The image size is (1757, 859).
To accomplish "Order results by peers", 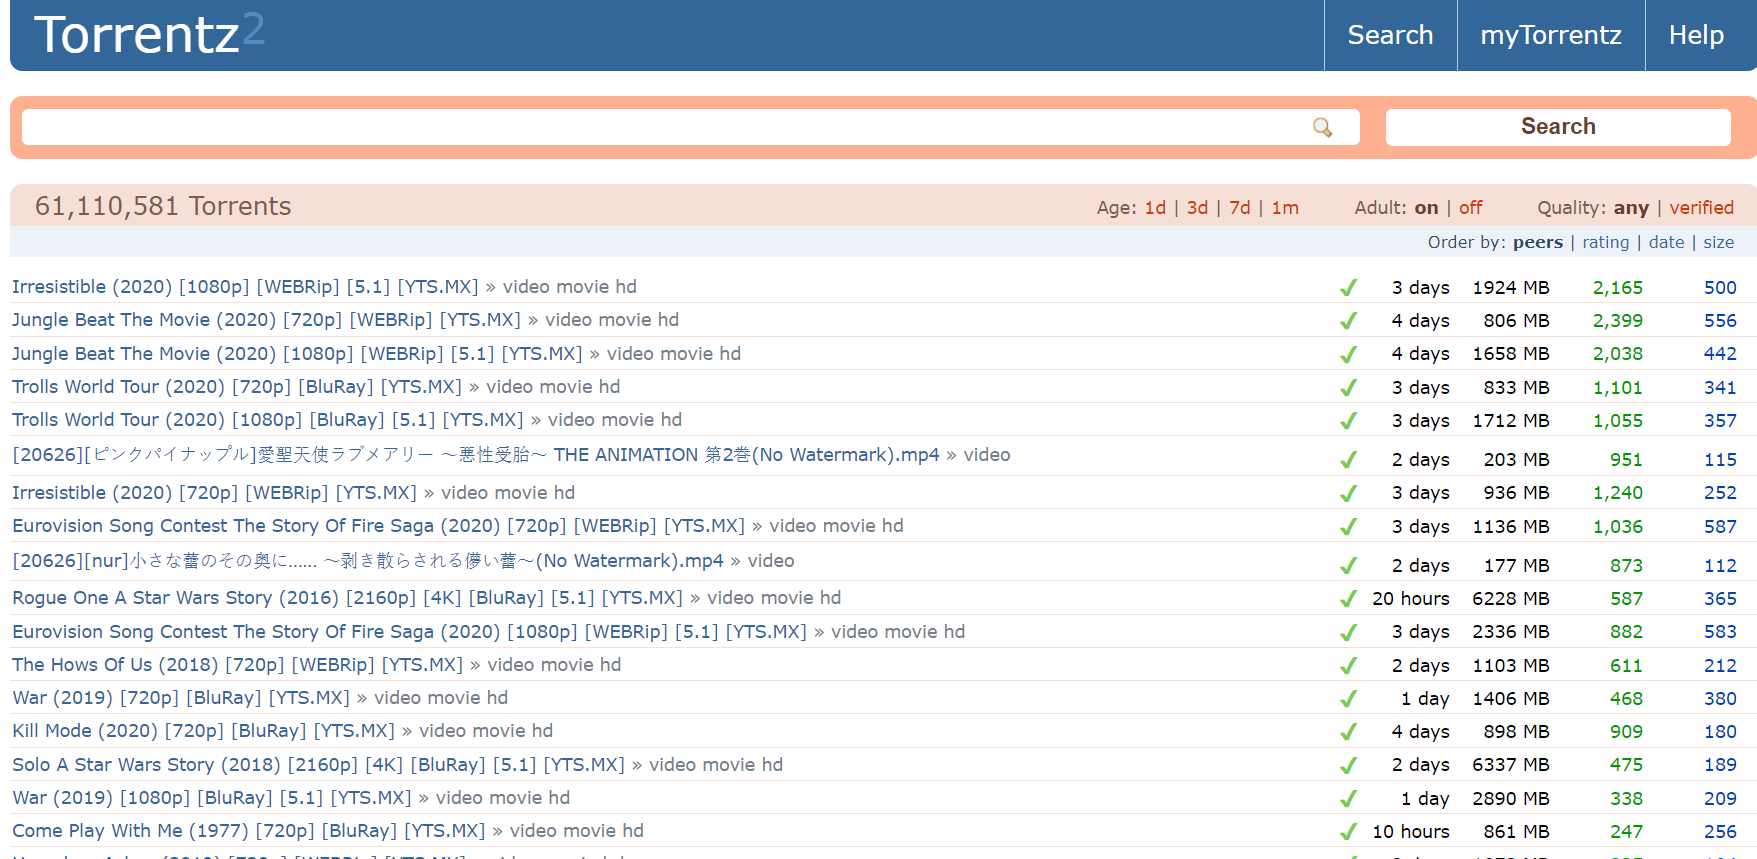I will click(1538, 242).
